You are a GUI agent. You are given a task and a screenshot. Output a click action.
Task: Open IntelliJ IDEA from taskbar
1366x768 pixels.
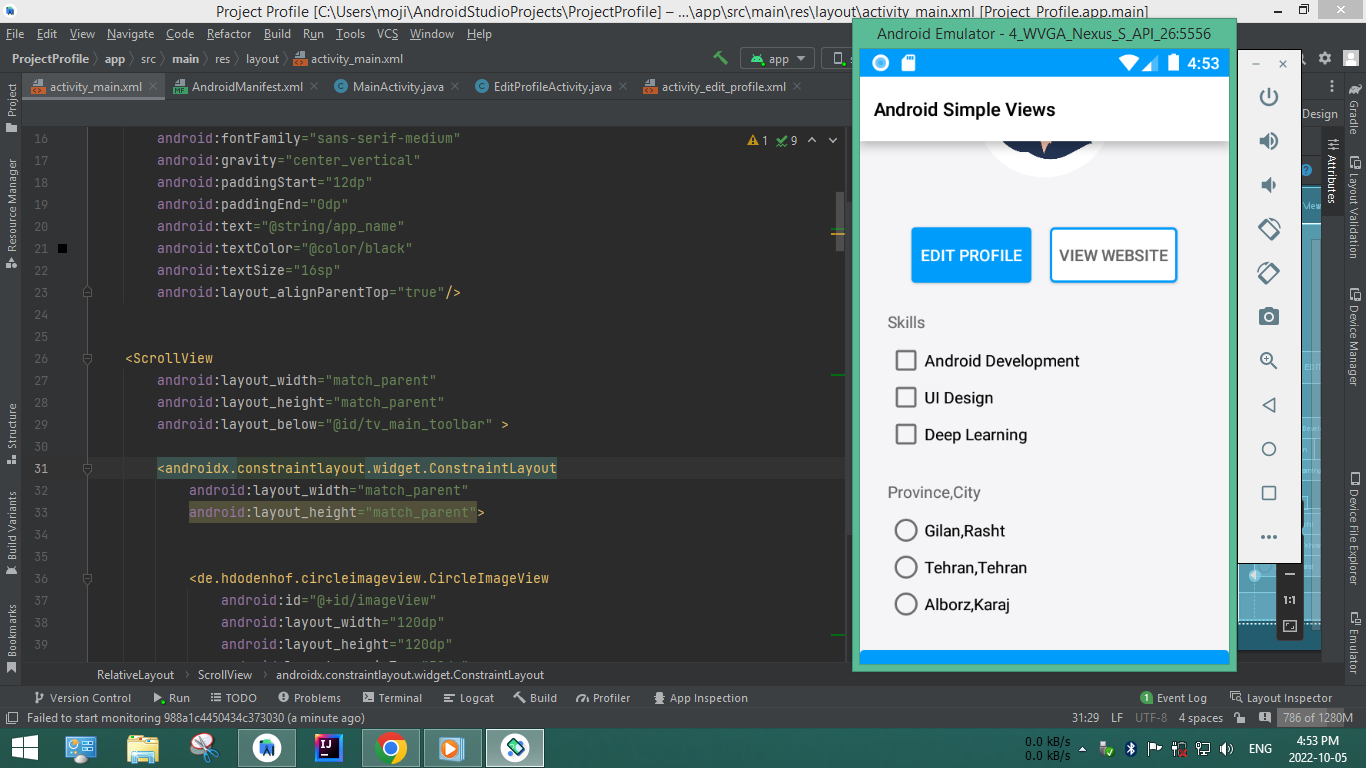(328, 748)
